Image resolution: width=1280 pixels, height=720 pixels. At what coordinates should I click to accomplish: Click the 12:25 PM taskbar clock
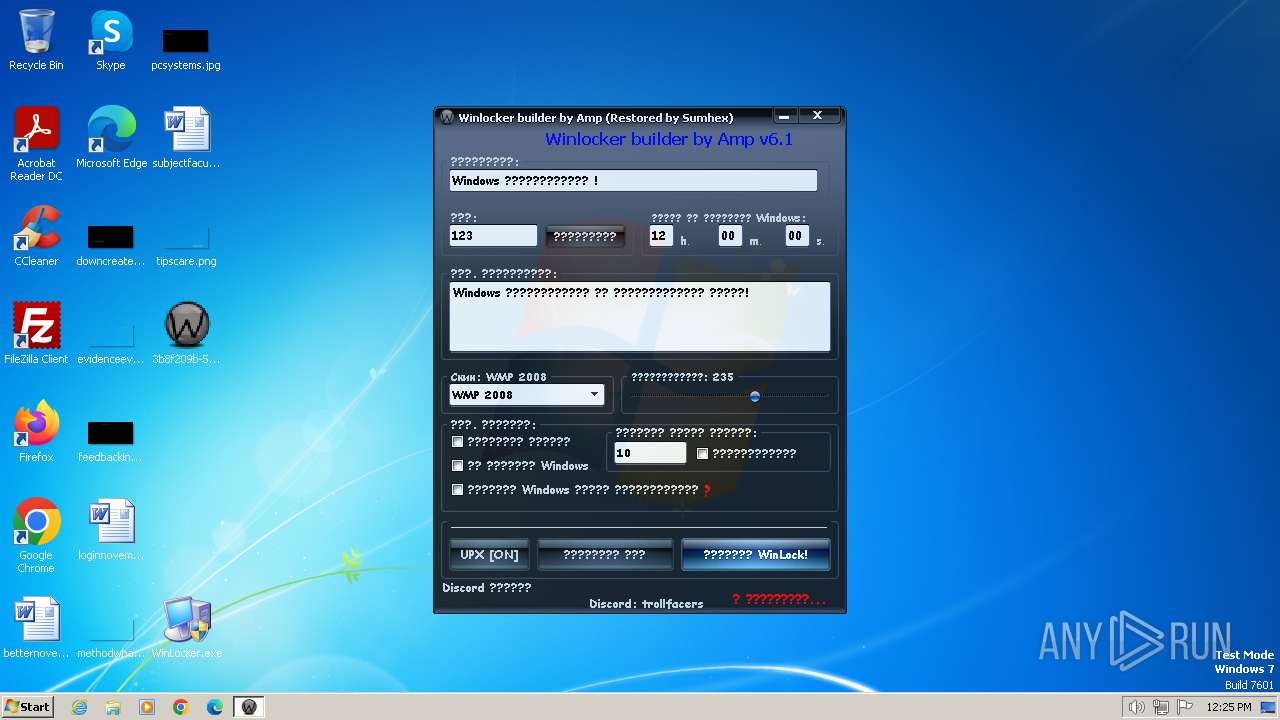(1229, 707)
